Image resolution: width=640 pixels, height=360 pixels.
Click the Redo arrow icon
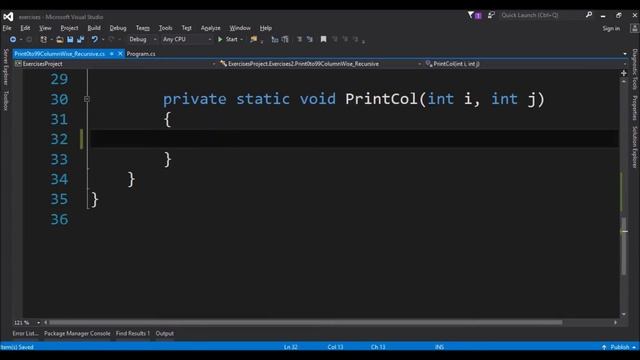click(111, 39)
